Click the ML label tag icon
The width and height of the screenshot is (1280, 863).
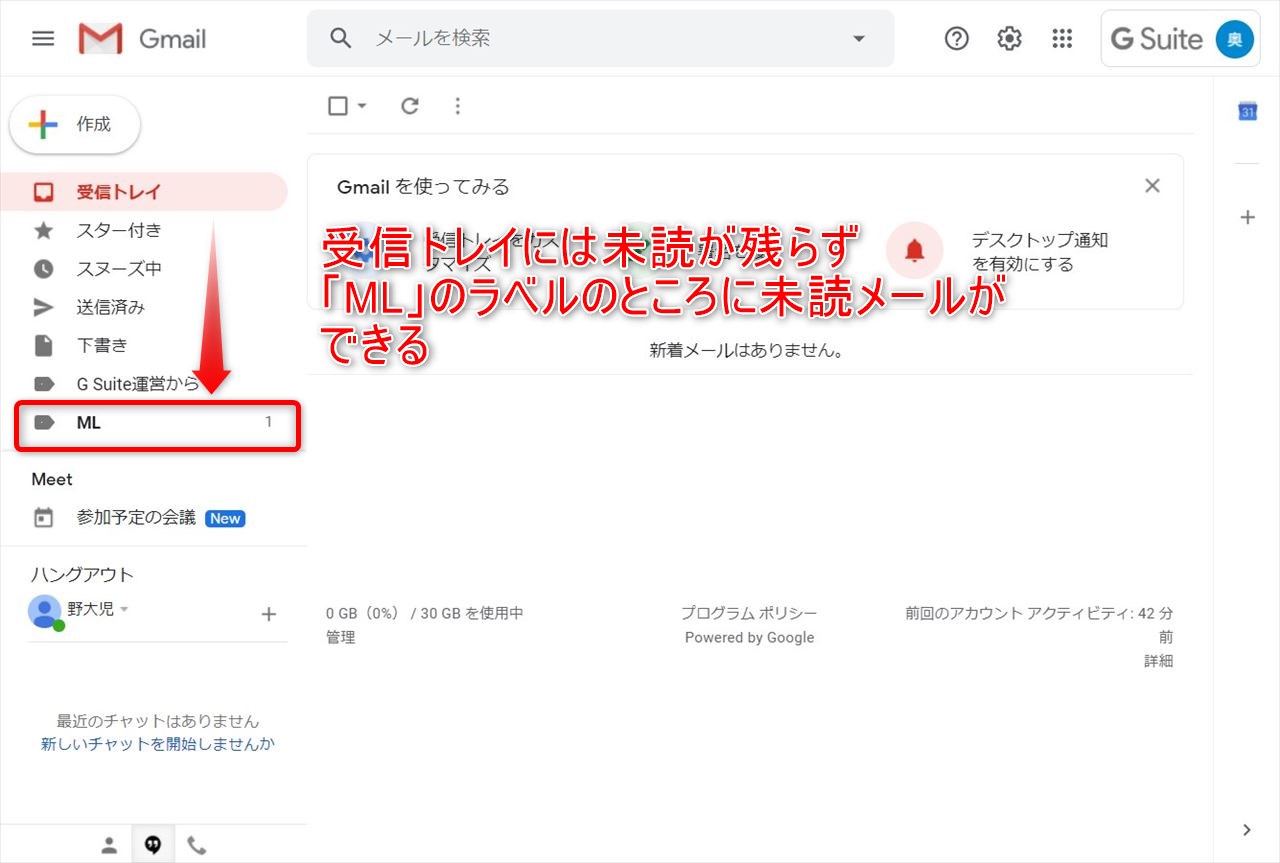pos(43,422)
